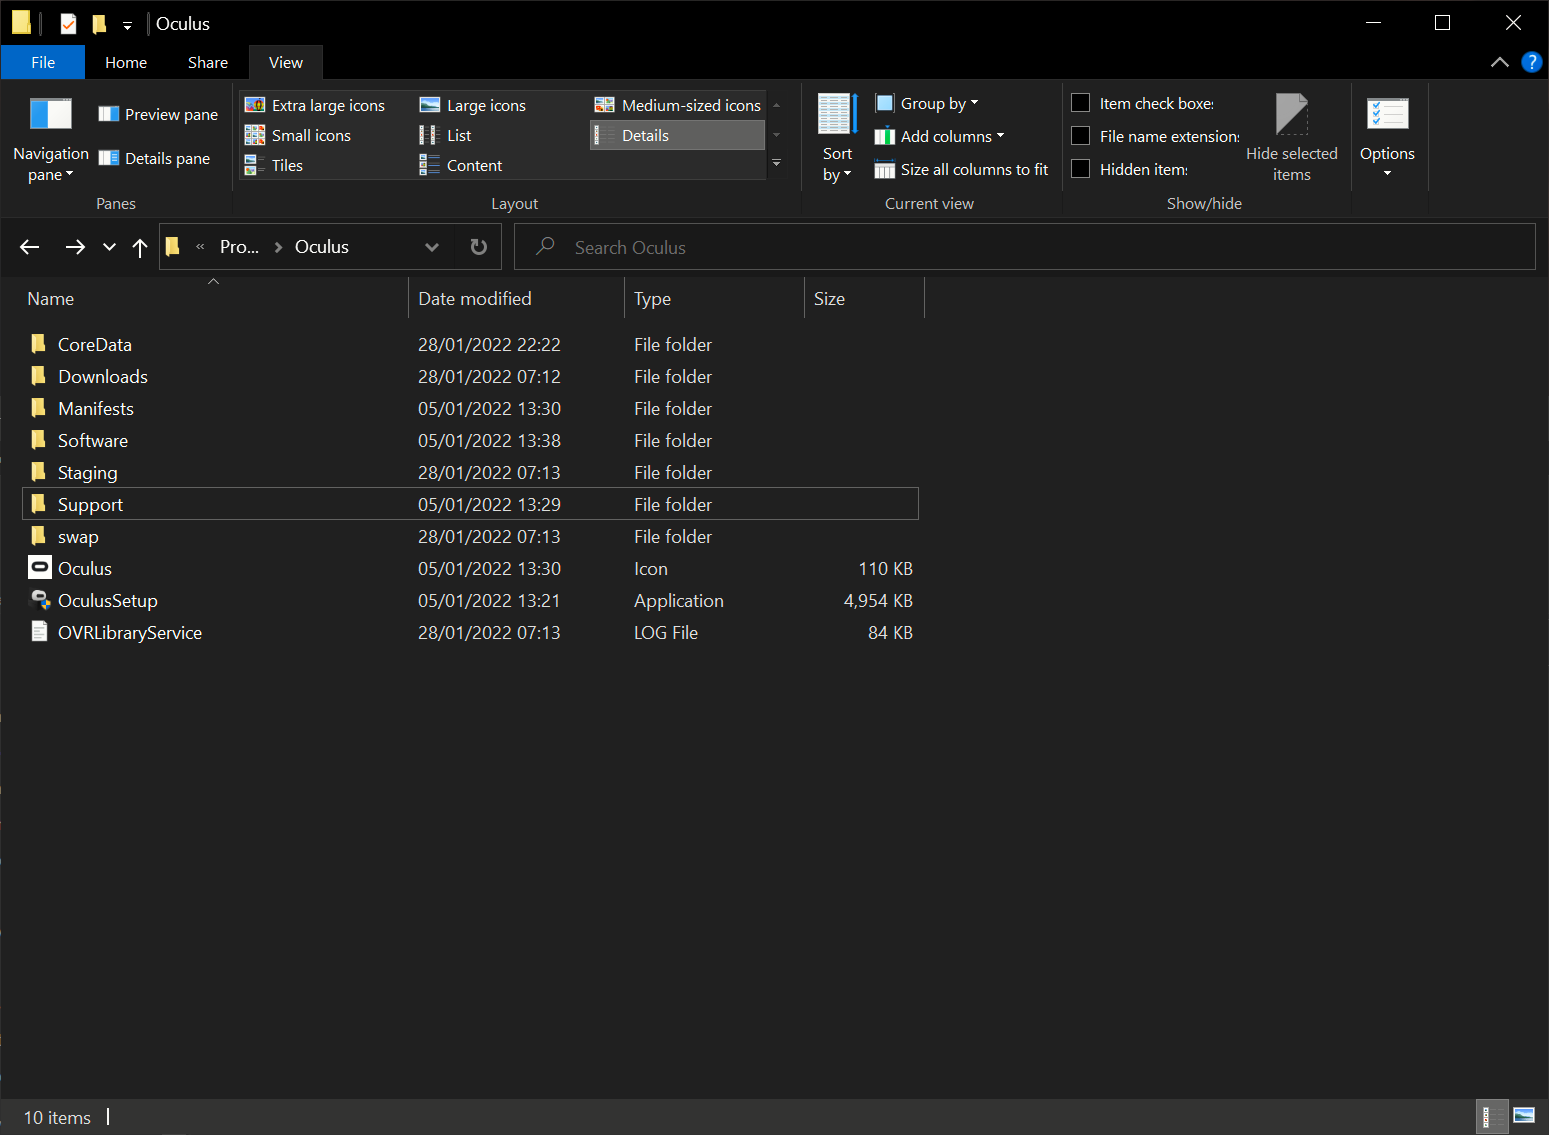This screenshot has width=1549, height=1135.
Task: Select the Tiles layout icon
Action: pyautogui.click(x=255, y=166)
